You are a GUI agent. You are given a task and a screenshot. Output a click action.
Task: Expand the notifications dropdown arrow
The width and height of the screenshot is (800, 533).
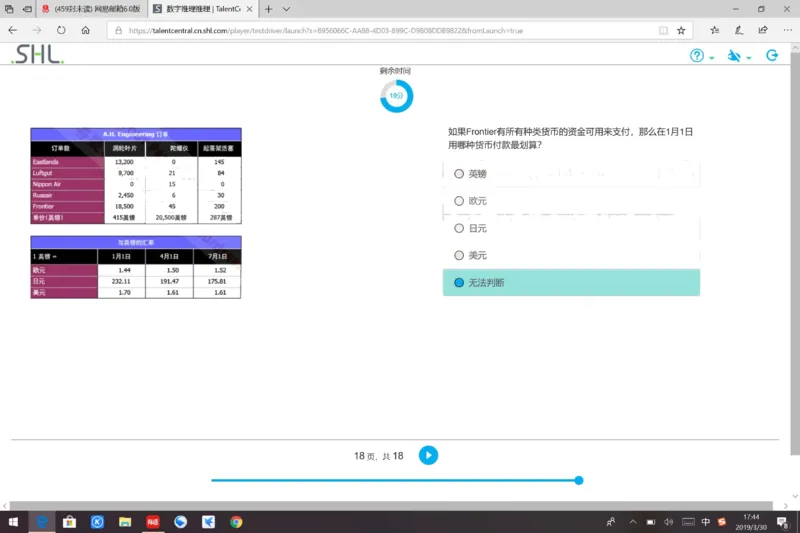click(x=748, y=58)
